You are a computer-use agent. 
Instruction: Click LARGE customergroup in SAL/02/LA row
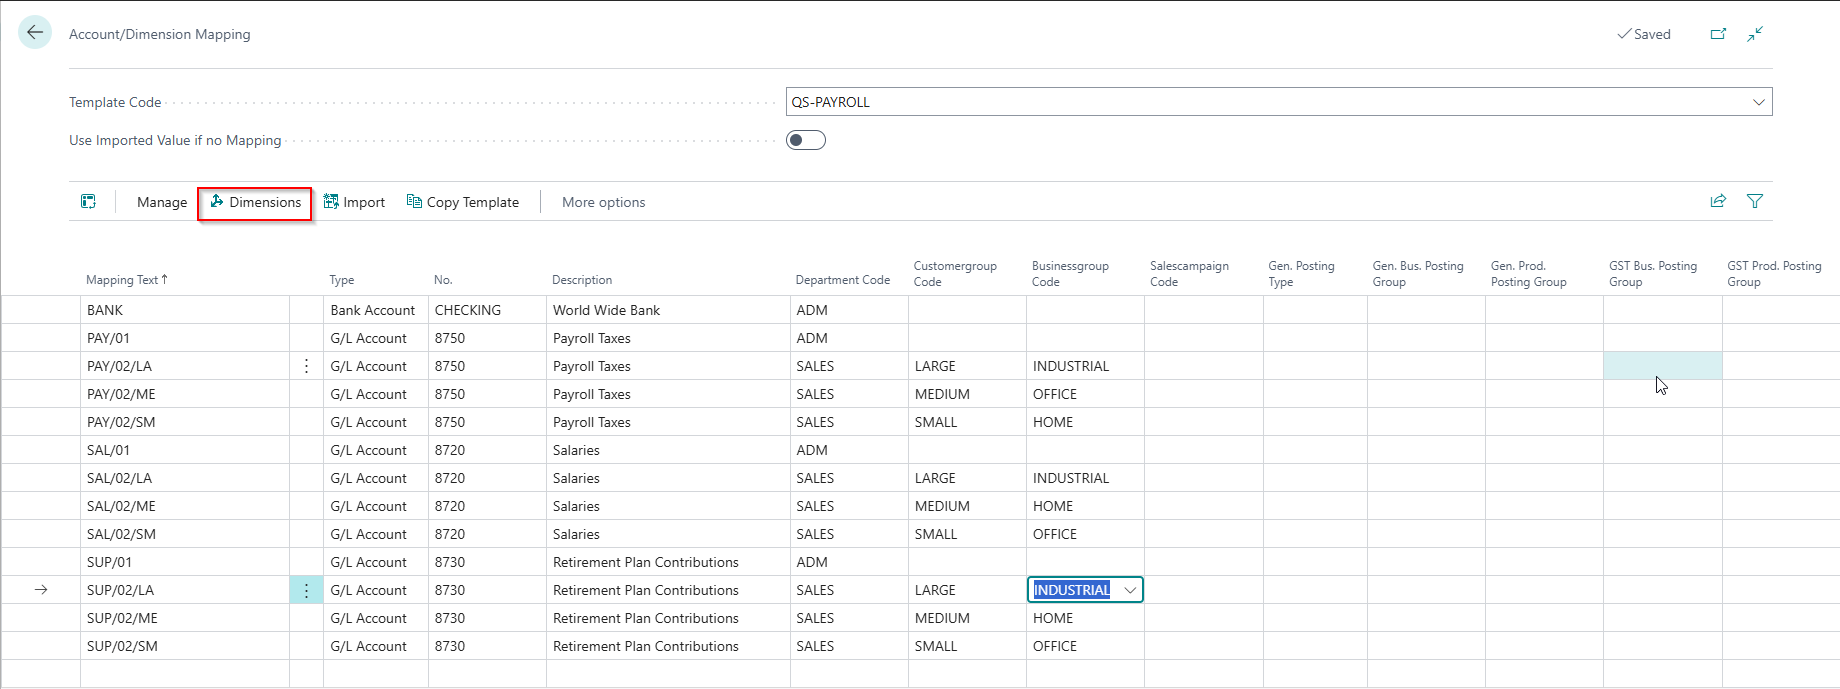pos(967,478)
